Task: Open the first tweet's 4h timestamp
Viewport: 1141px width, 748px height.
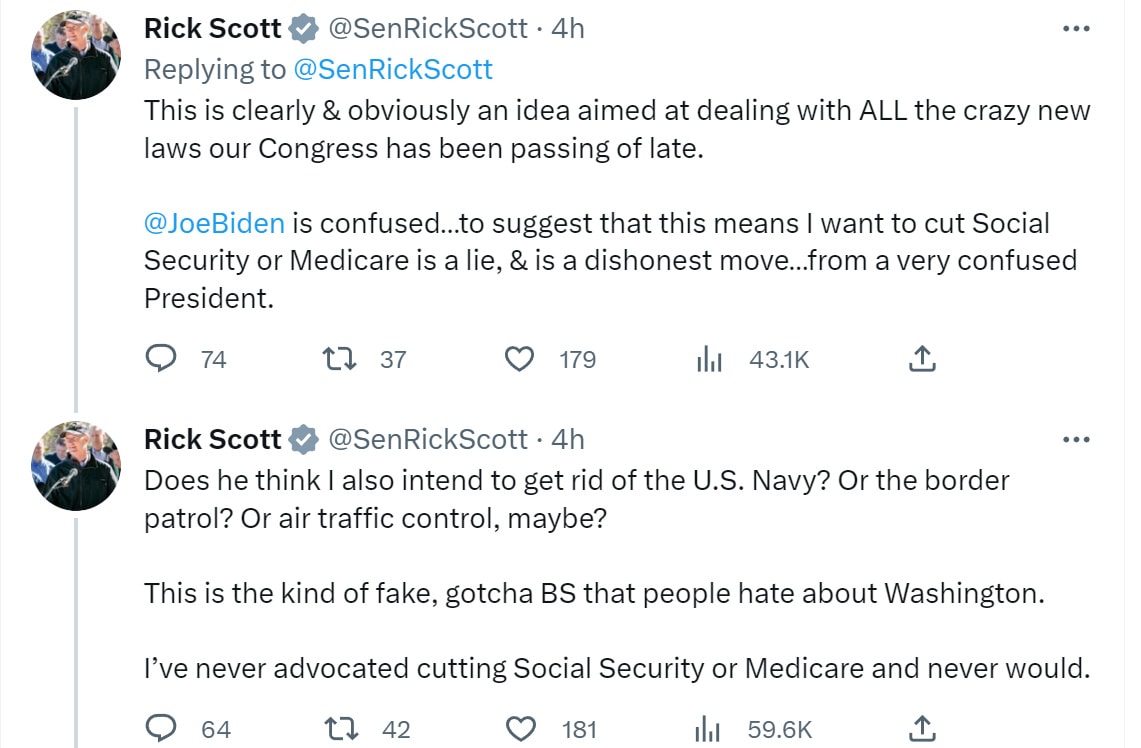Action: click(x=568, y=29)
